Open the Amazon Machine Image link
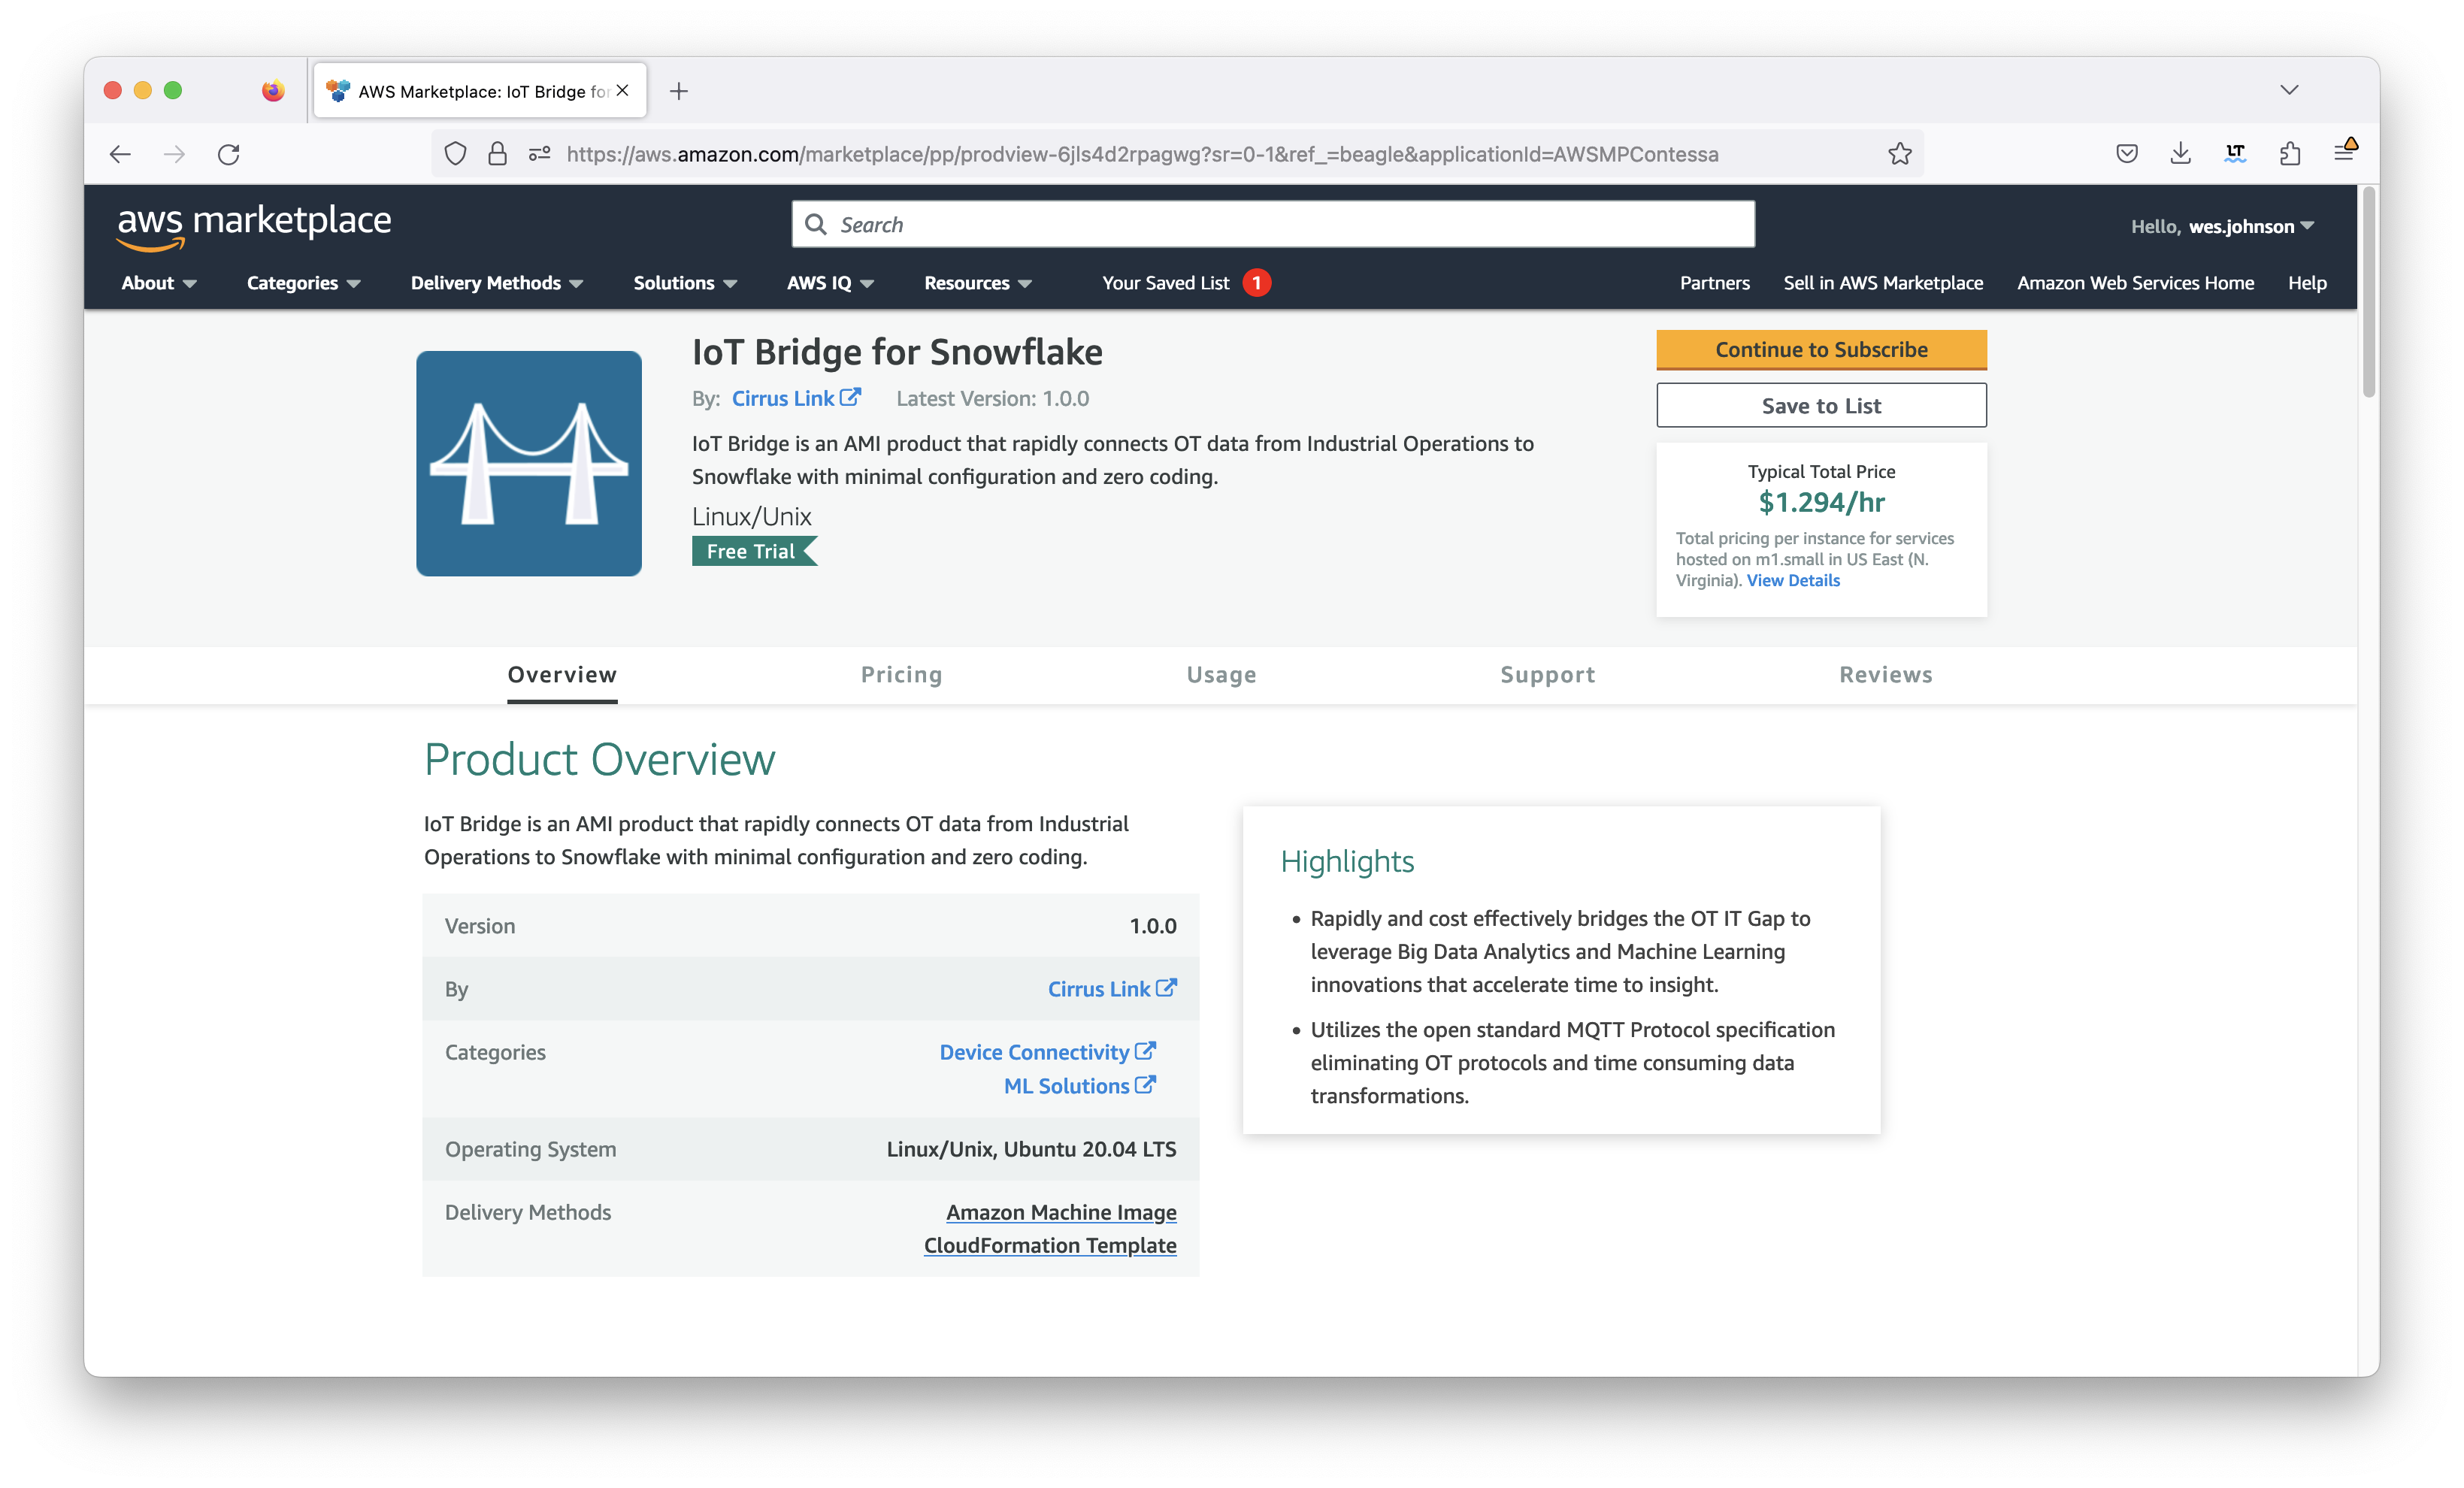Image resolution: width=2464 pixels, height=1488 pixels. click(x=1061, y=1211)
